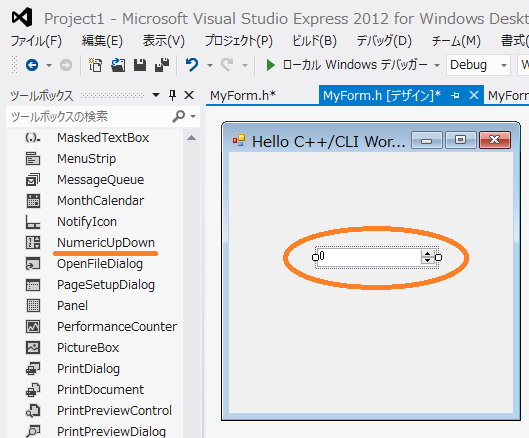Open the チーム(M) menu

(x=456, y=41)
